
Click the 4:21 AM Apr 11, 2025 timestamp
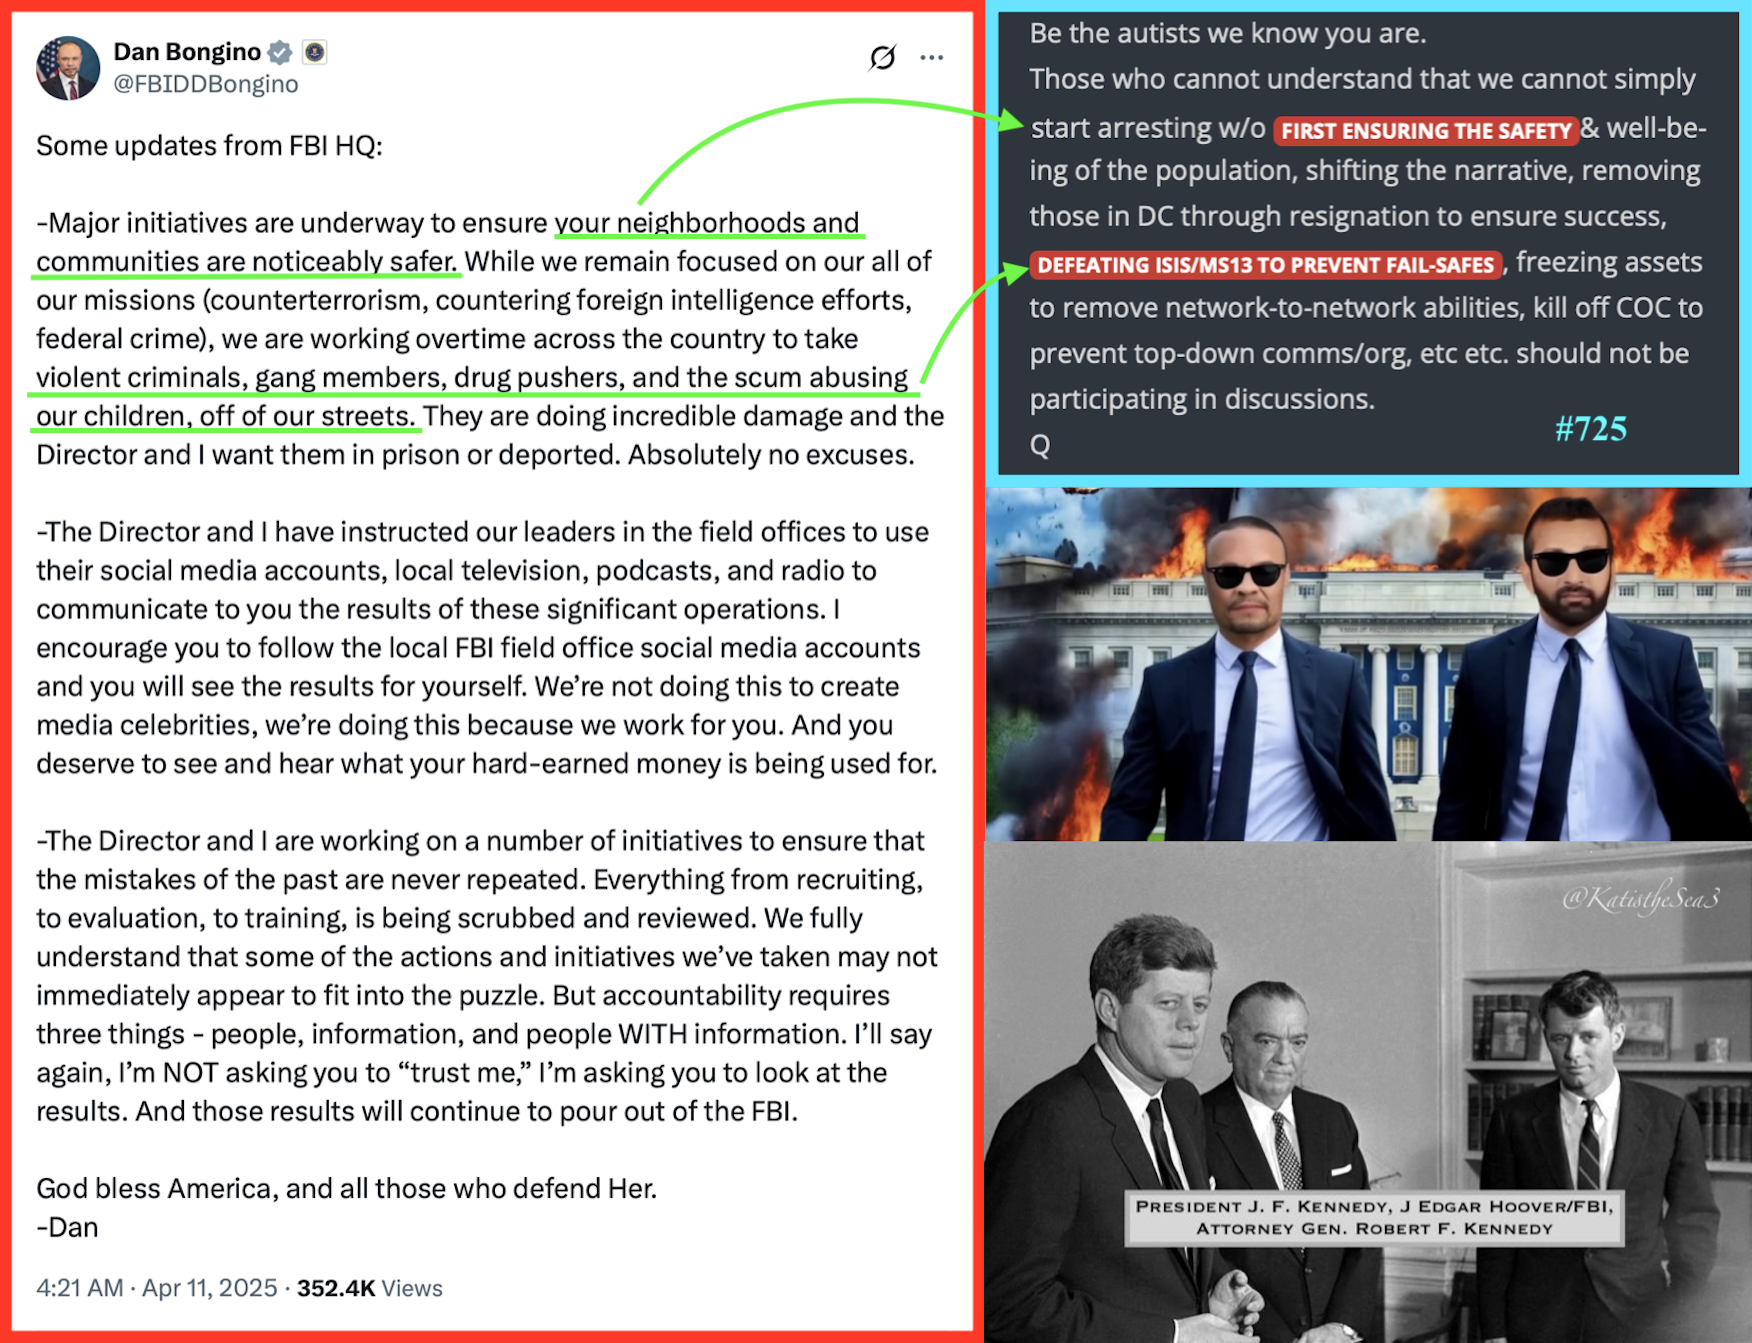coord(157,1288)
